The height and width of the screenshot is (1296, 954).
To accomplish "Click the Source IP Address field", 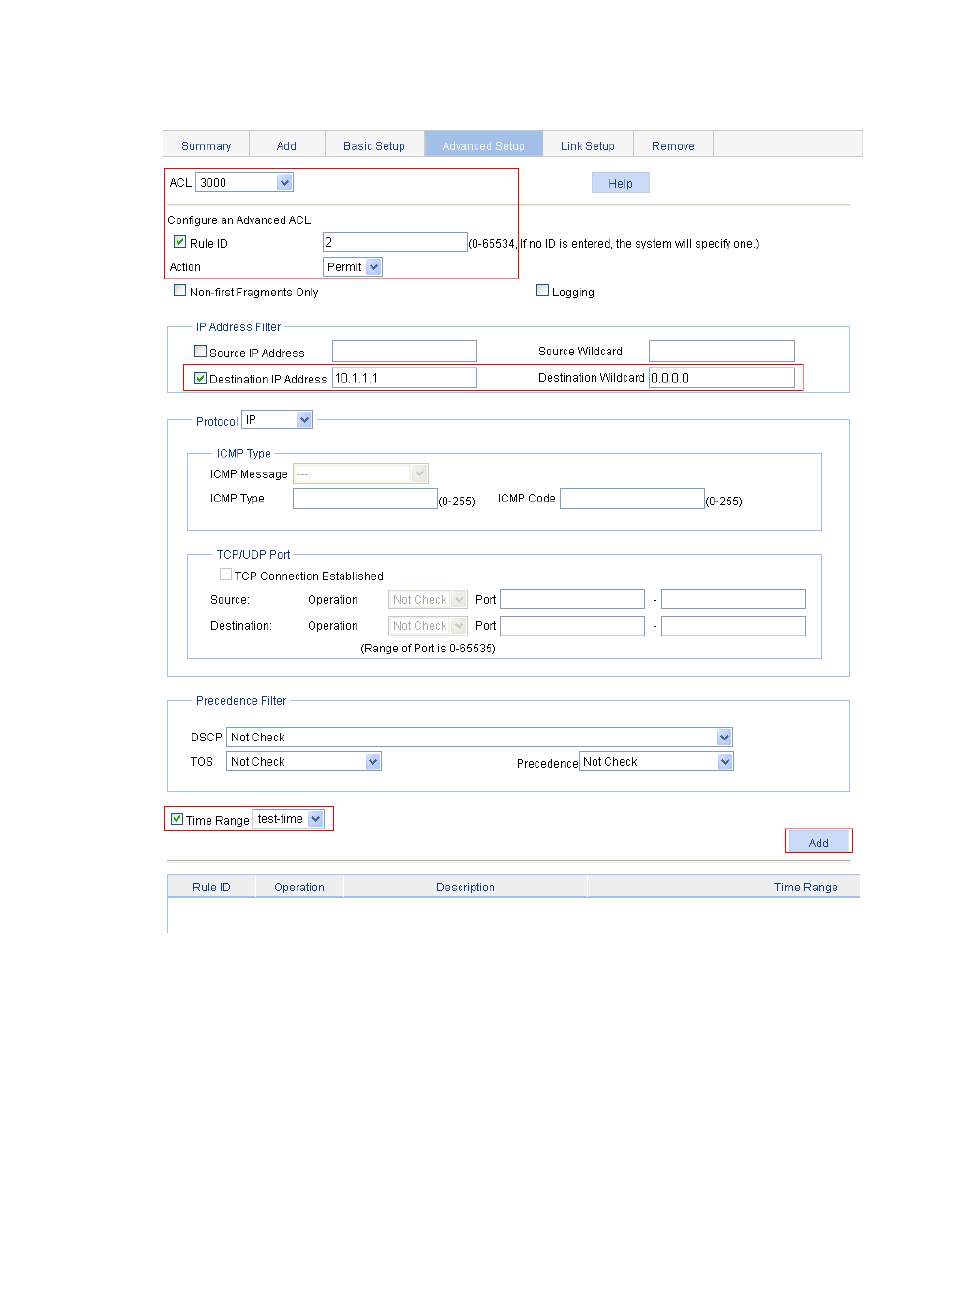I will click(404, 351).
